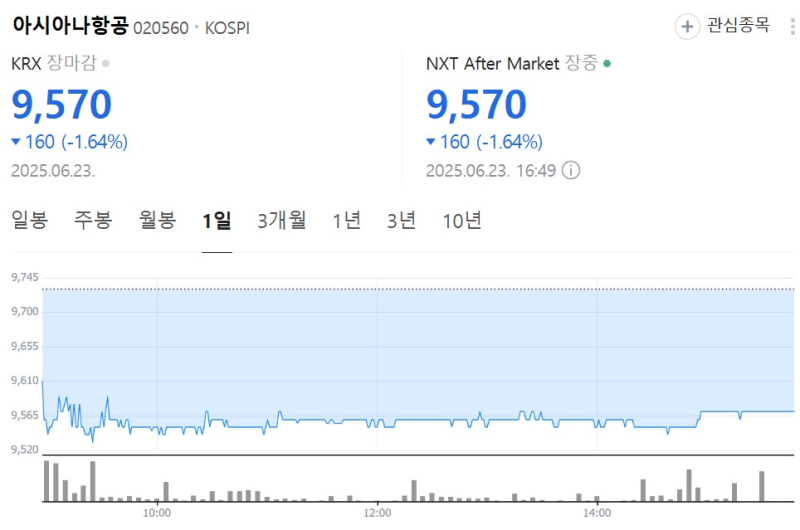
Task: Click the KRX down-arrow change indicator
Action: pos(16,142)
